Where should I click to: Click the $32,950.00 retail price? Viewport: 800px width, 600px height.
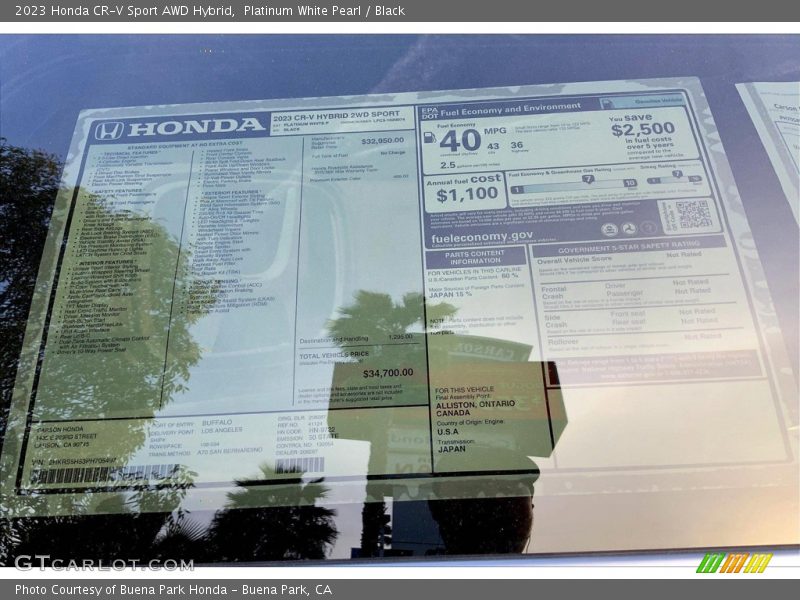[382, 141]
